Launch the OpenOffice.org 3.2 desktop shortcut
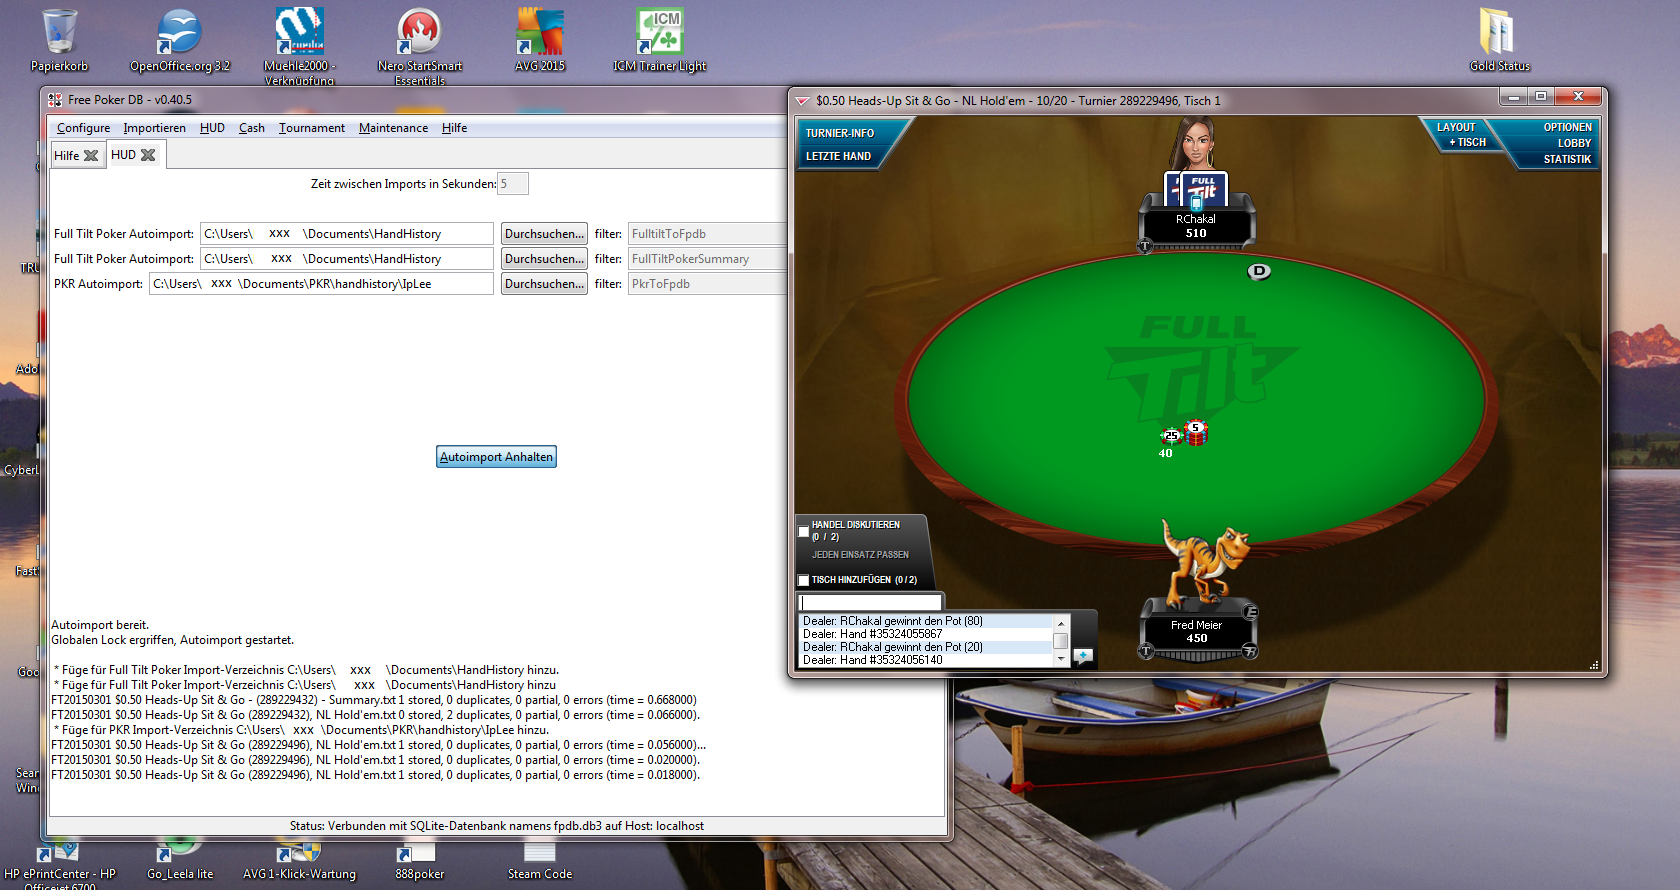Image resolution: width=1680 pixels, height=890 pixels. pos(180,40)
